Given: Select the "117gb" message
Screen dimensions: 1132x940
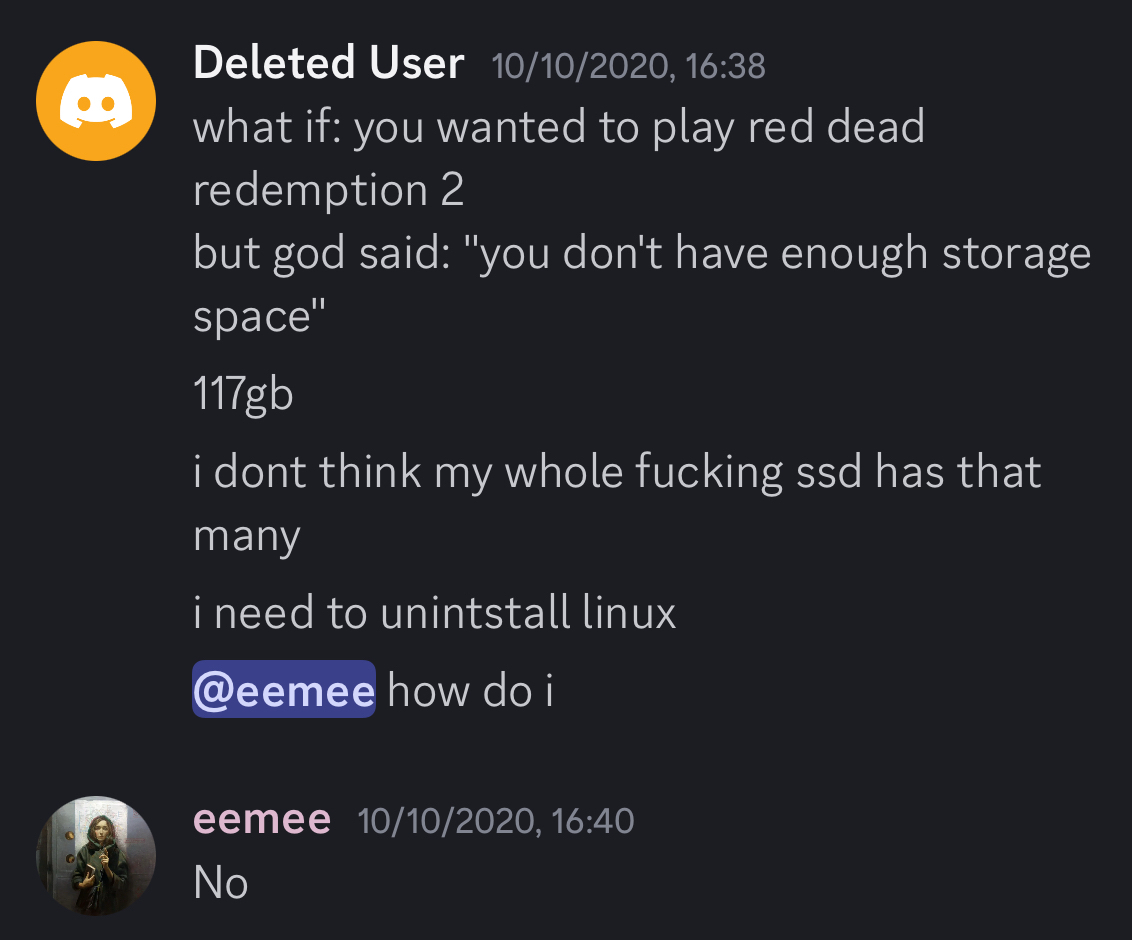Looking at the screenshot, I should pos(243,394).
